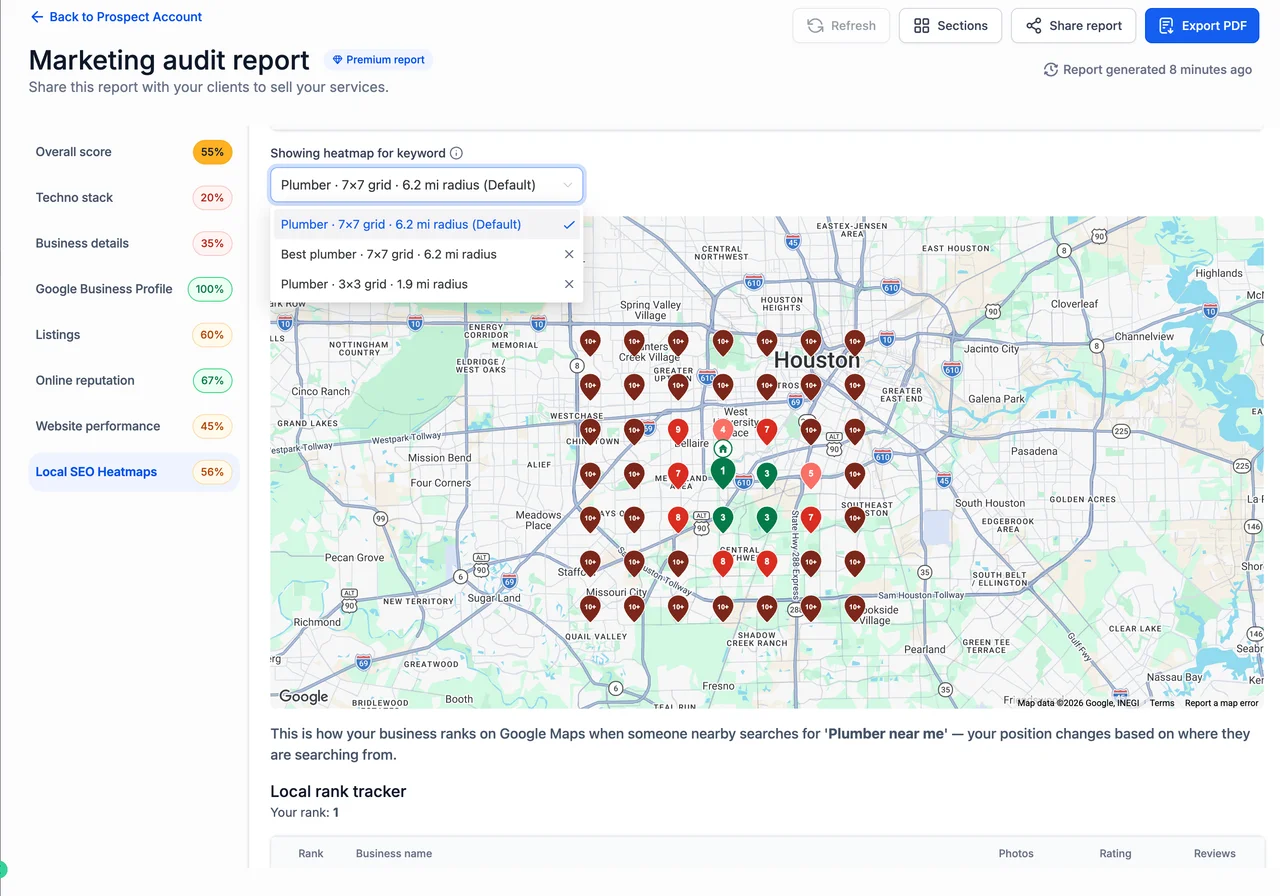Screen dimensions: 1280x896
Task: Choose Plumber 3×3 grid 1.9 mi radius
Action: tap(374, 284)
